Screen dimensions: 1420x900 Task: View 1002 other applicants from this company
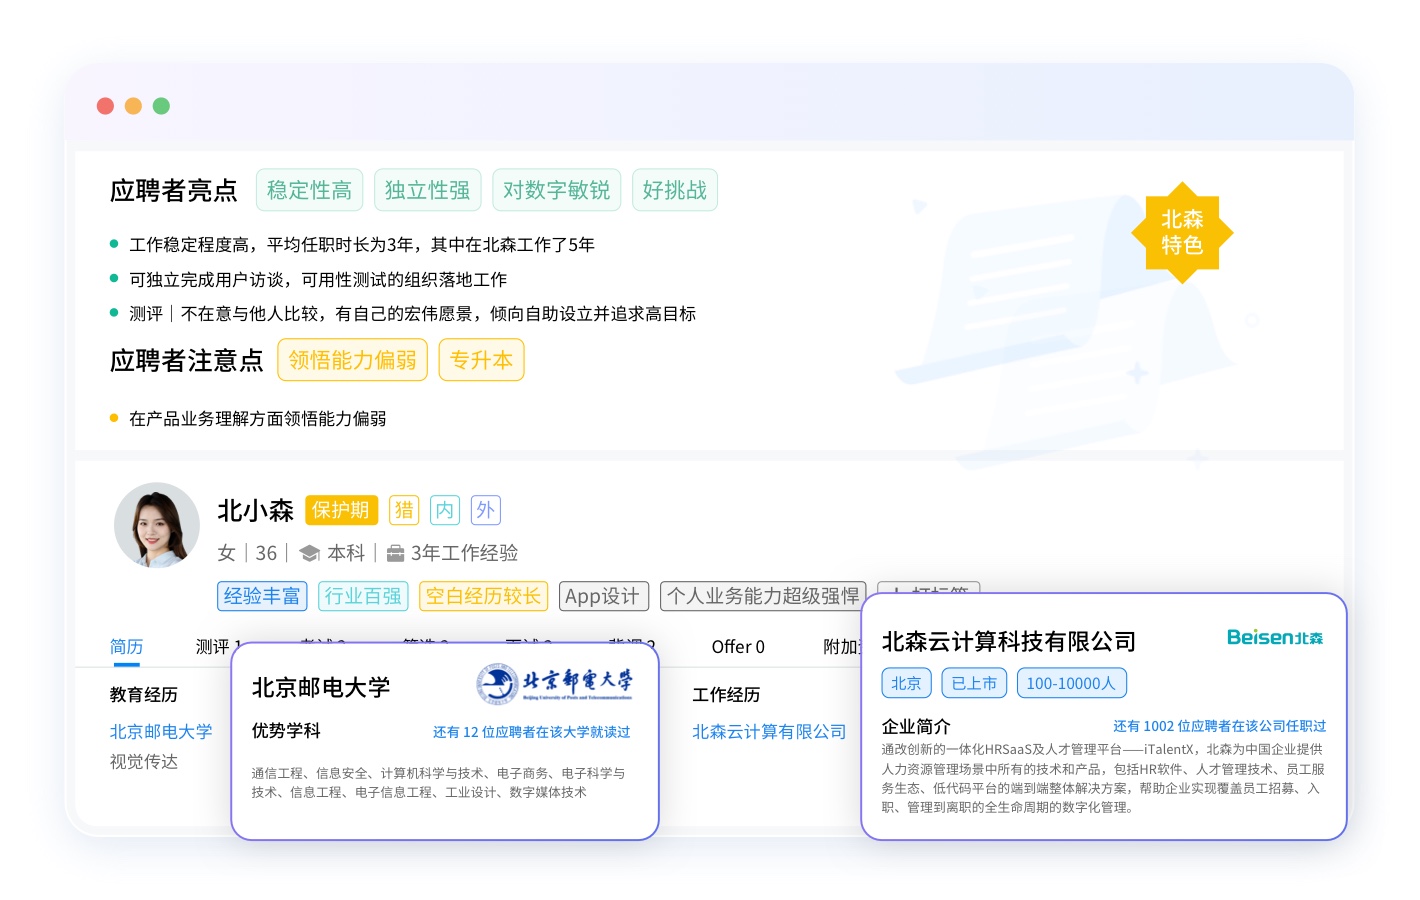tap(1219, 726)
